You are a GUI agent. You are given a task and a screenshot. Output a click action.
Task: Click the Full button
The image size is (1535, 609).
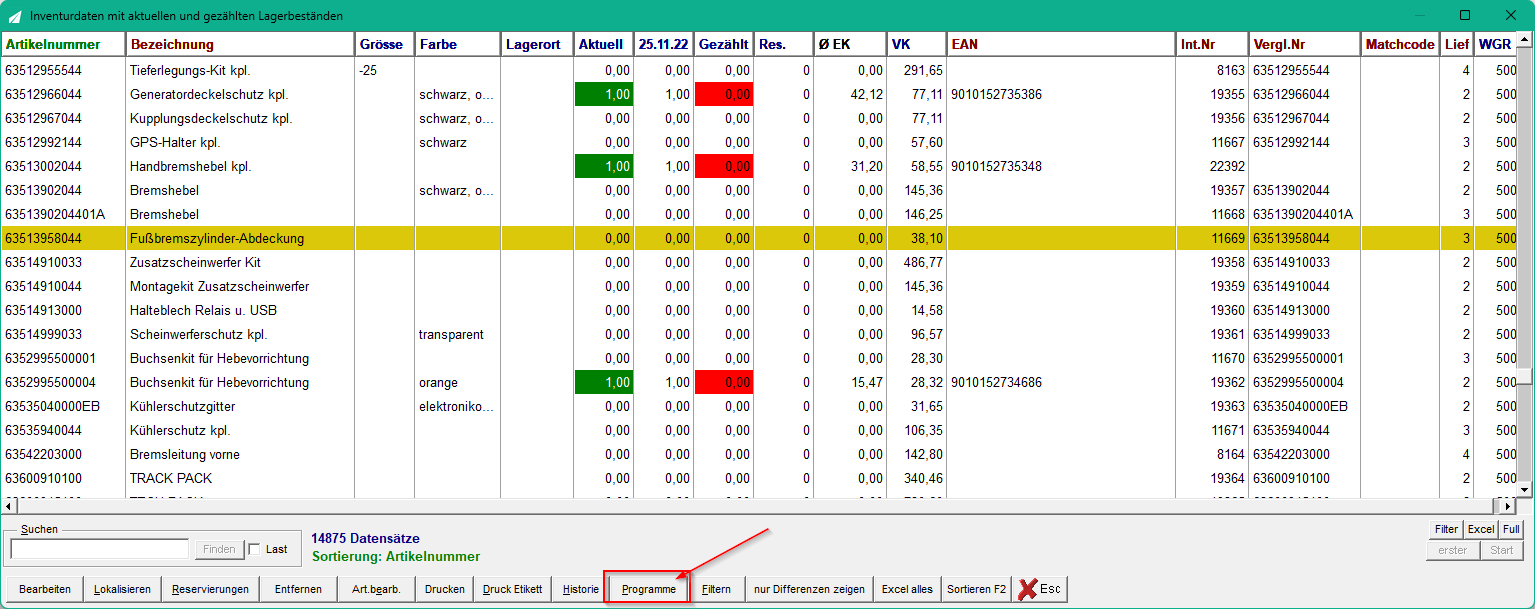click(x=1511, y=529)
